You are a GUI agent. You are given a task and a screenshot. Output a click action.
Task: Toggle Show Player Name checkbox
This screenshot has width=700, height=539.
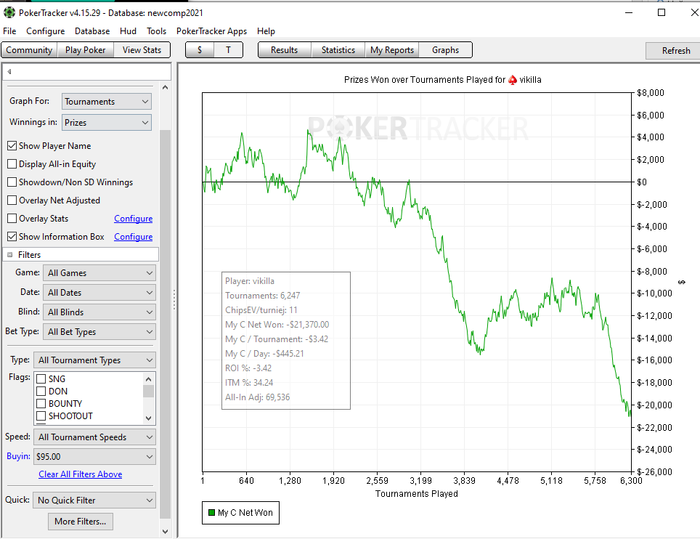(x=12, y=146)
